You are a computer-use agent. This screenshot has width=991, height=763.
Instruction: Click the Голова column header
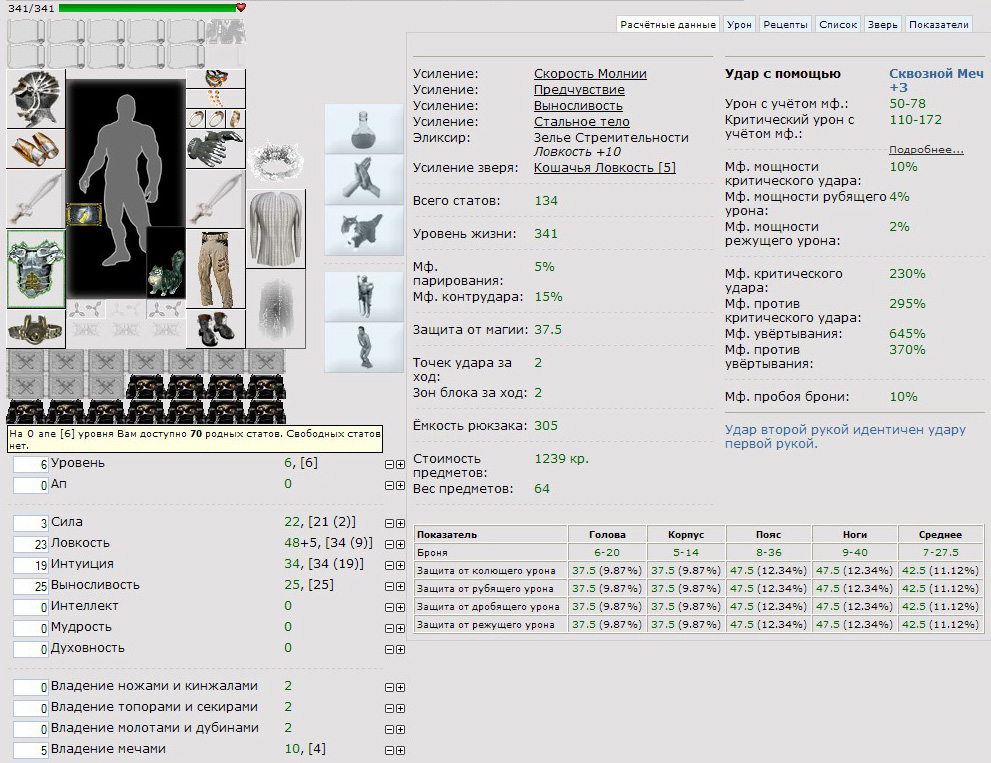point(607,535)
